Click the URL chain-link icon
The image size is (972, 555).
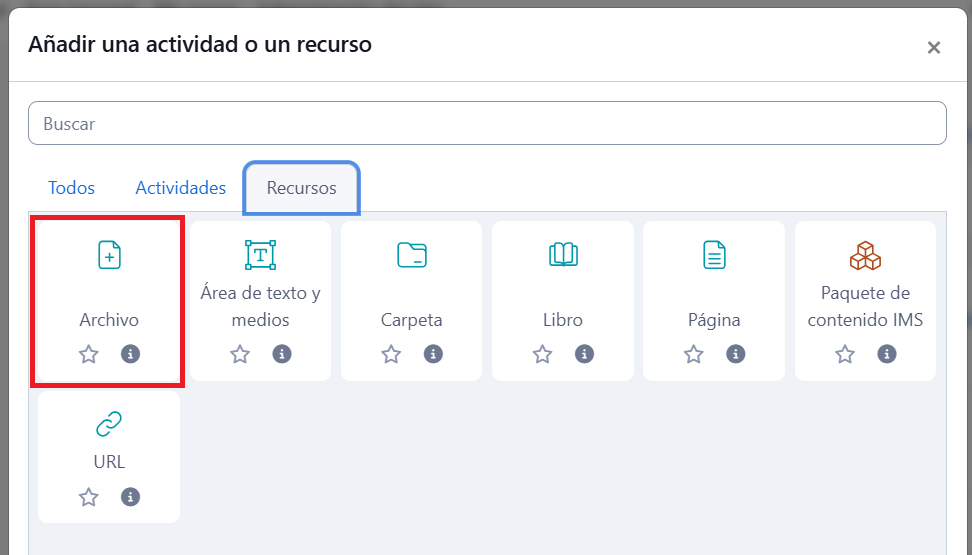109,425
